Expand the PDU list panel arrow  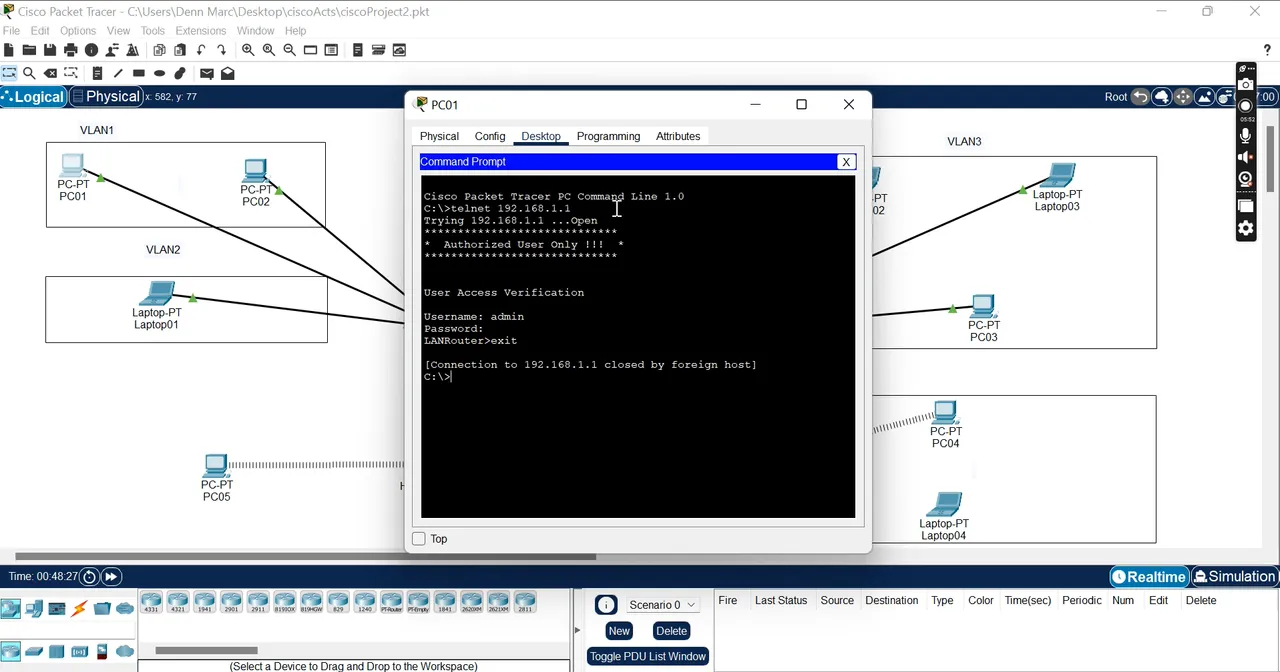[x=577, y=630]
